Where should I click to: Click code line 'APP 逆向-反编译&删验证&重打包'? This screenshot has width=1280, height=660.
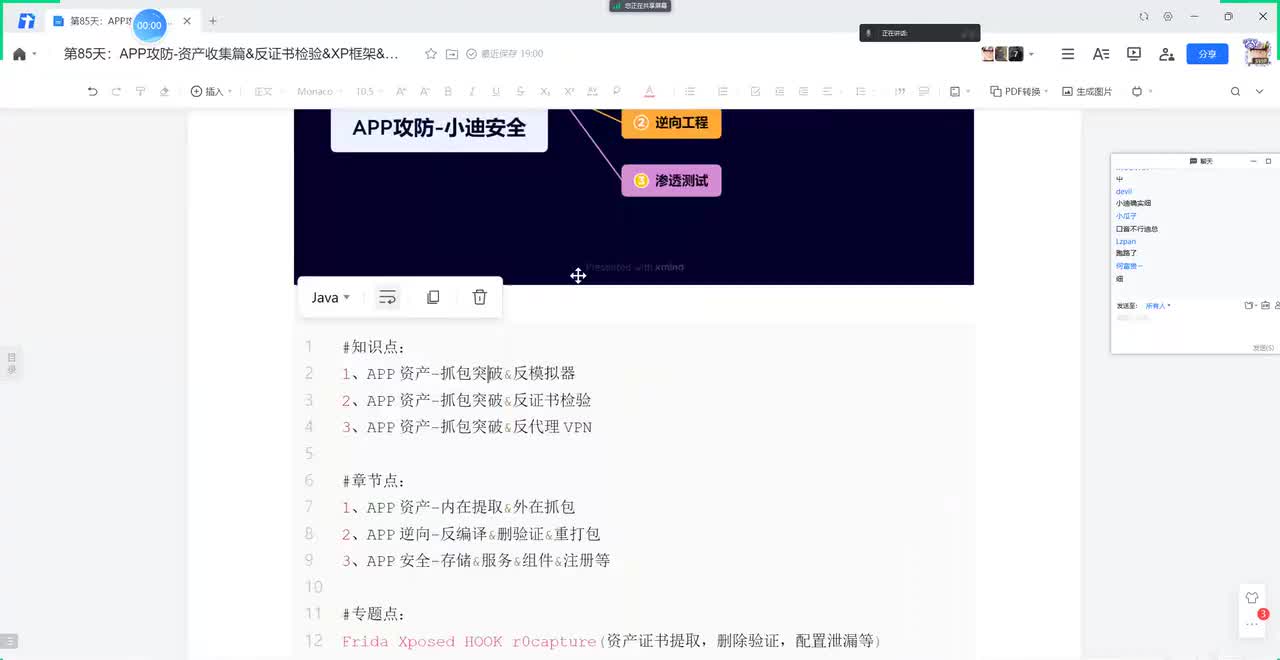coord(471,534)
